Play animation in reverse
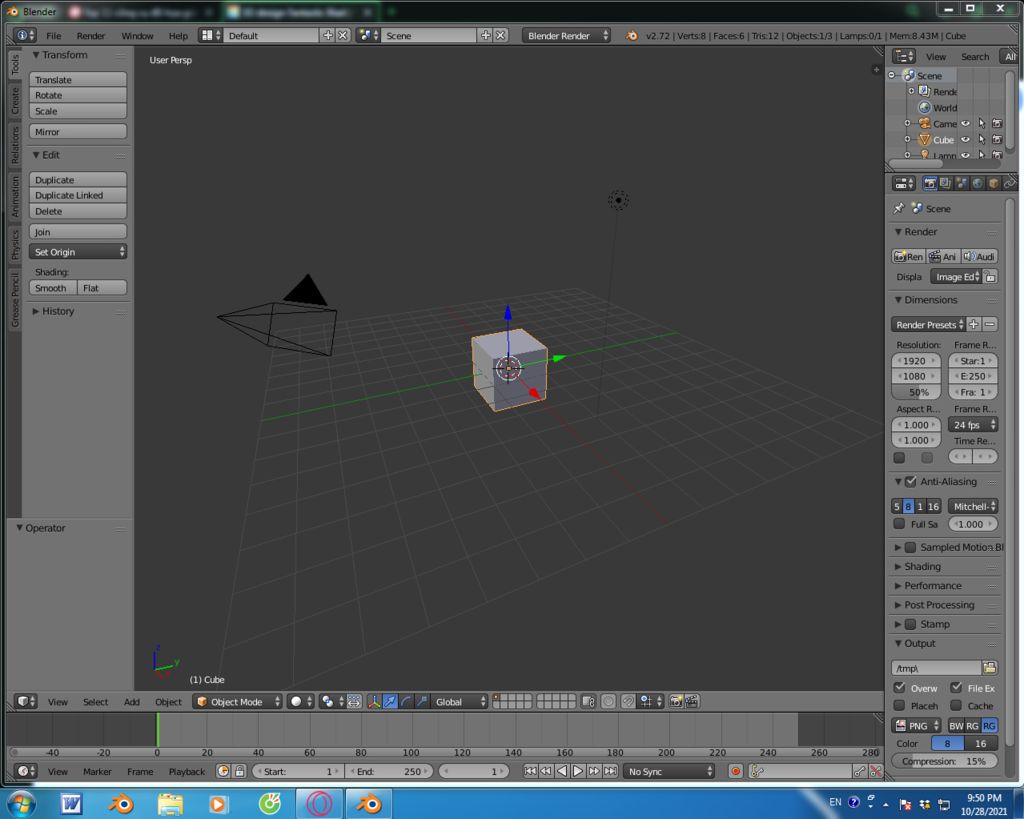 click(562, 771)
